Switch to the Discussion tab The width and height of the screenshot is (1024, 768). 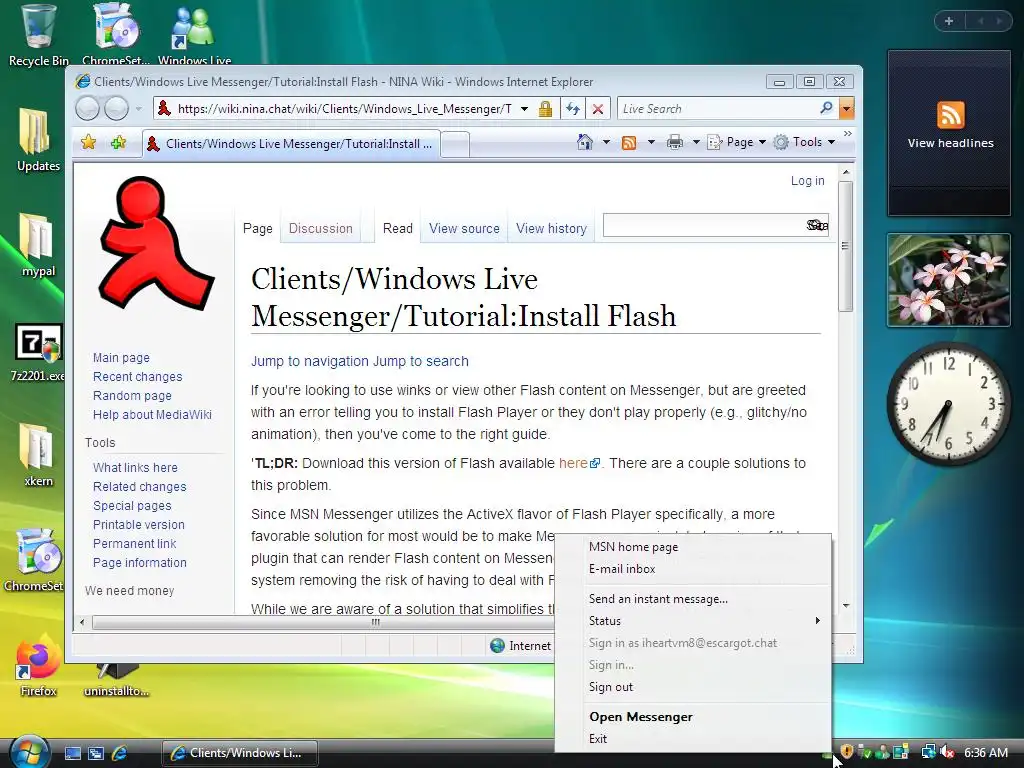(321, 229)
